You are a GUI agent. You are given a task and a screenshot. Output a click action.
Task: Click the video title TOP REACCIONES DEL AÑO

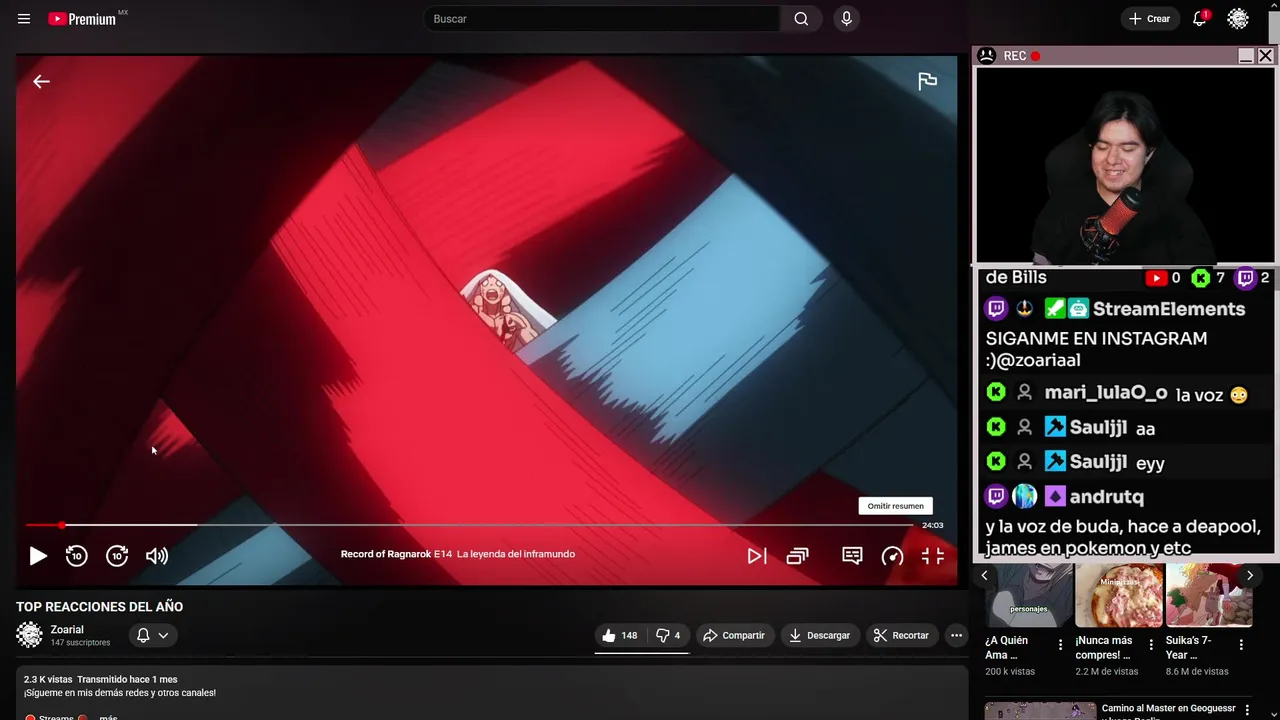(x=99, y=607)
